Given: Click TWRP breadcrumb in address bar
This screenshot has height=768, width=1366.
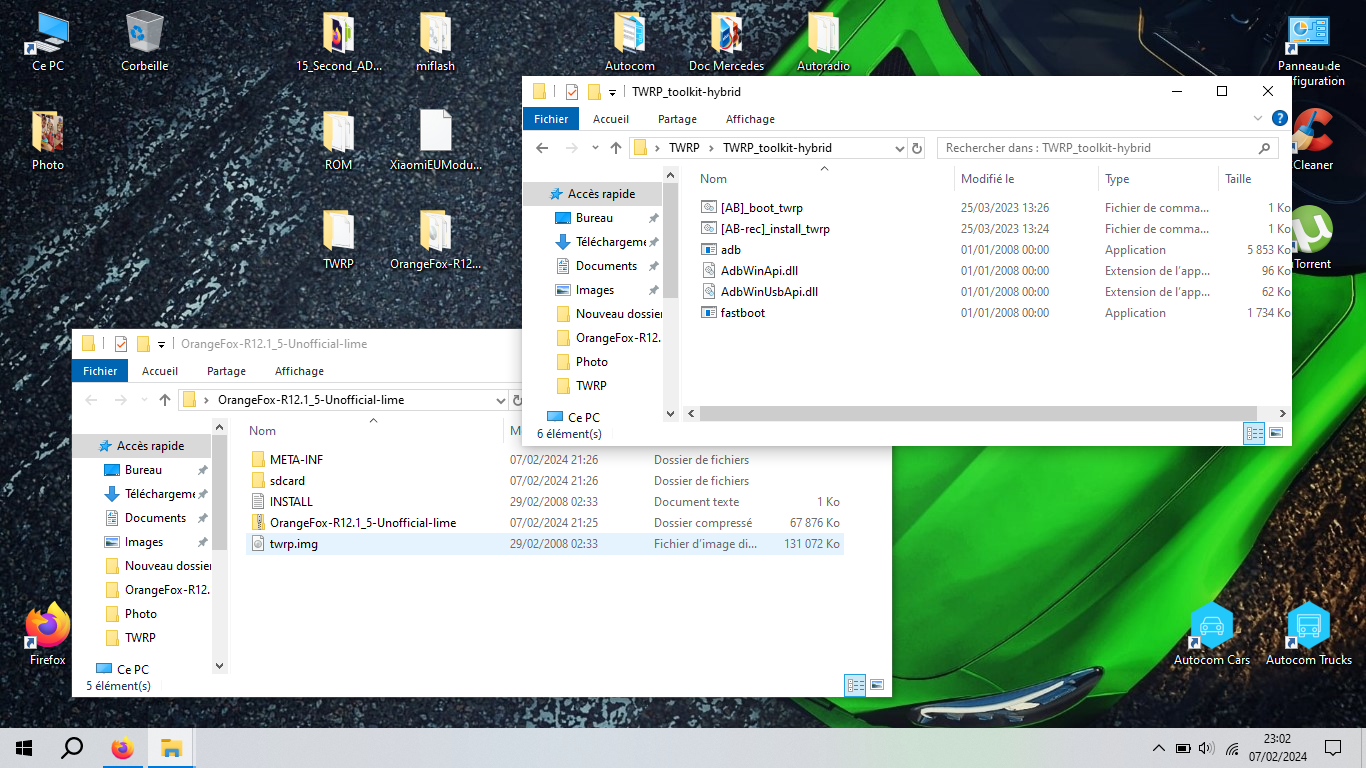Looking at the screenshot, I should click(x=684, y=148).
